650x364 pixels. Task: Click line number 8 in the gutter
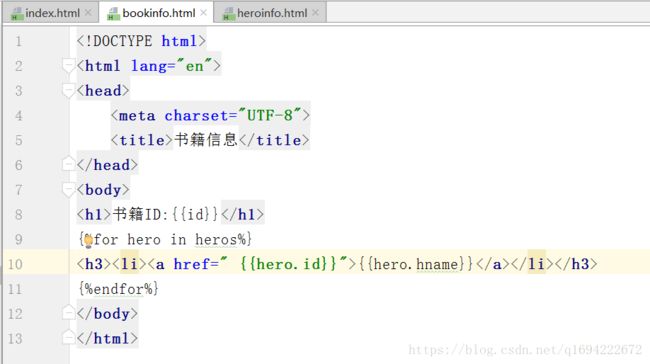pos(18,215)
